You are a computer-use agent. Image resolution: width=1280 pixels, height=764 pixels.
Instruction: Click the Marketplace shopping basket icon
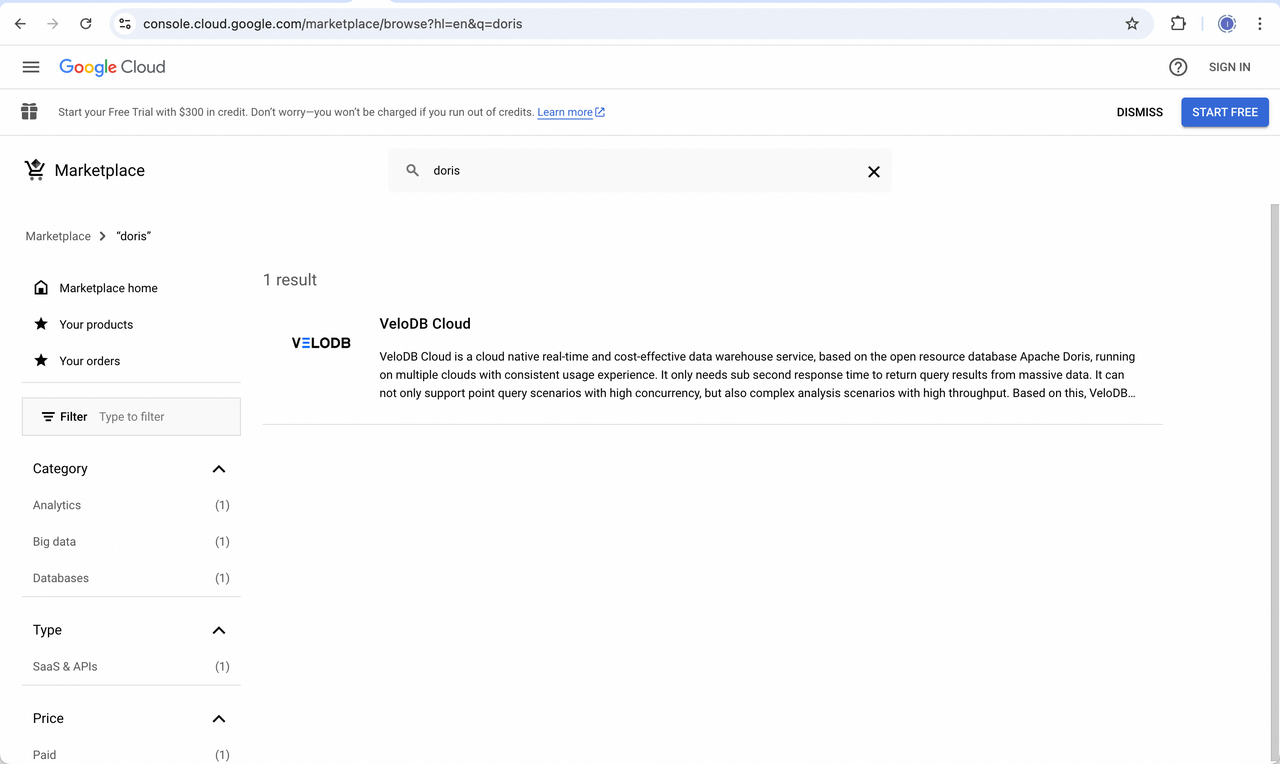[x=35, y=169]
